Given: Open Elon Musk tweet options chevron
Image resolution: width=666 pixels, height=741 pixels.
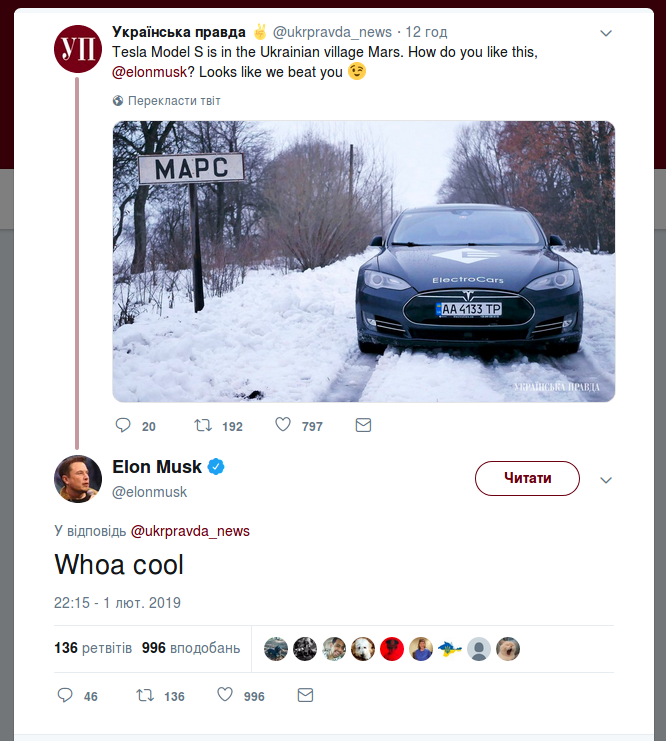Looking at the screenshot, I should tap(605, 480).
